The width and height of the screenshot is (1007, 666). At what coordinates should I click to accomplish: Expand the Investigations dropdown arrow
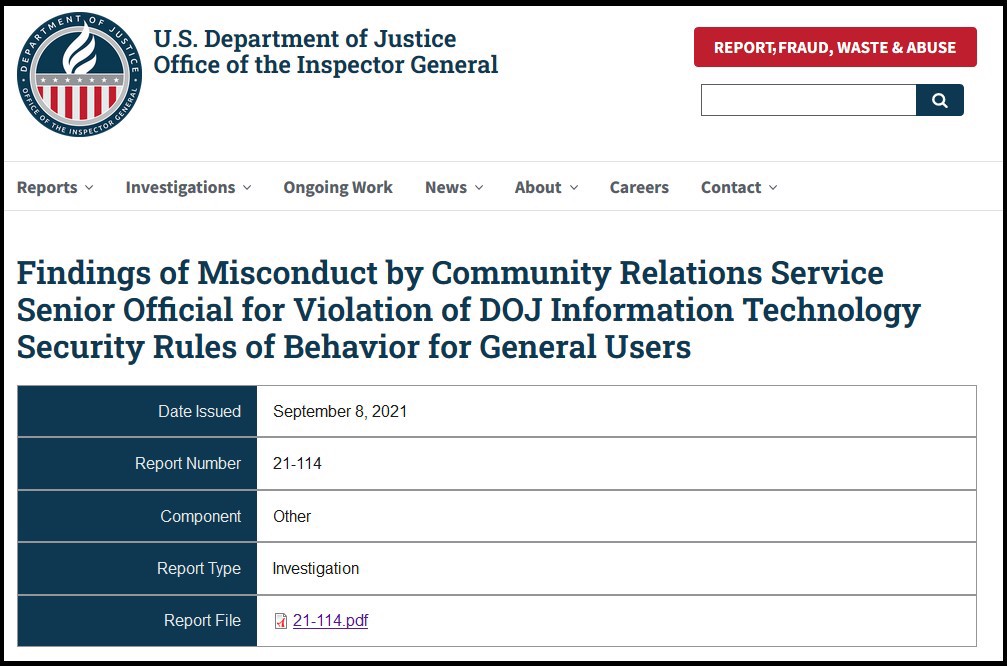(247, 188)
